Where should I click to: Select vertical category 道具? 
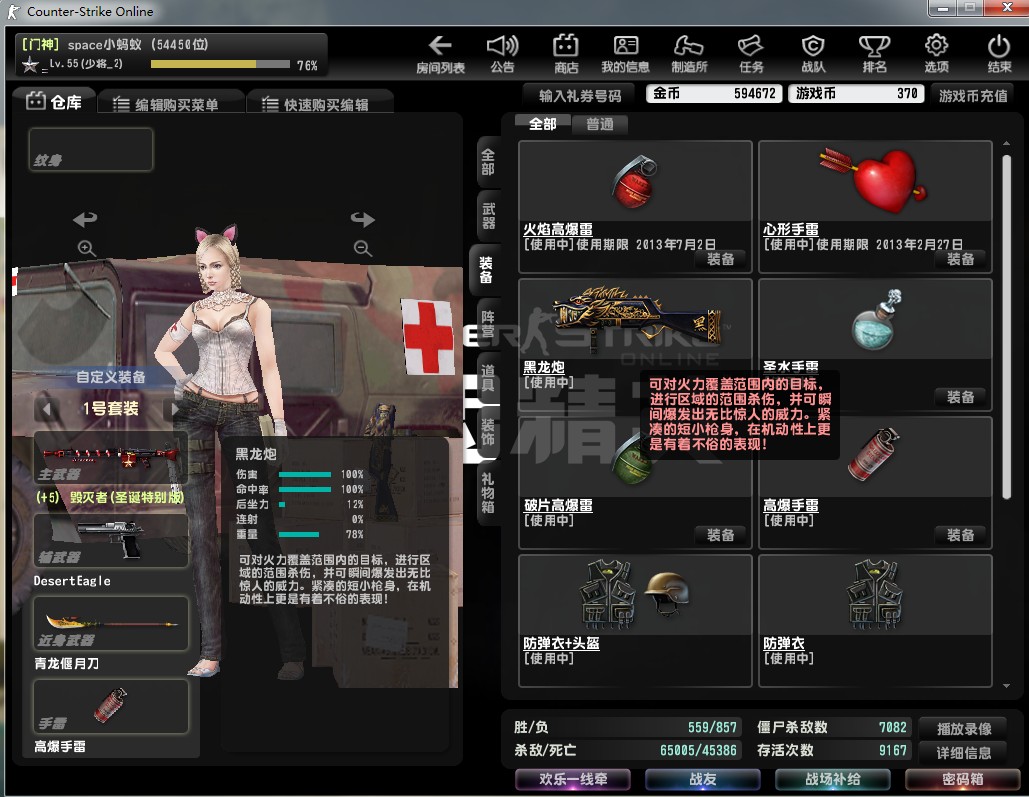pos(488,377)
